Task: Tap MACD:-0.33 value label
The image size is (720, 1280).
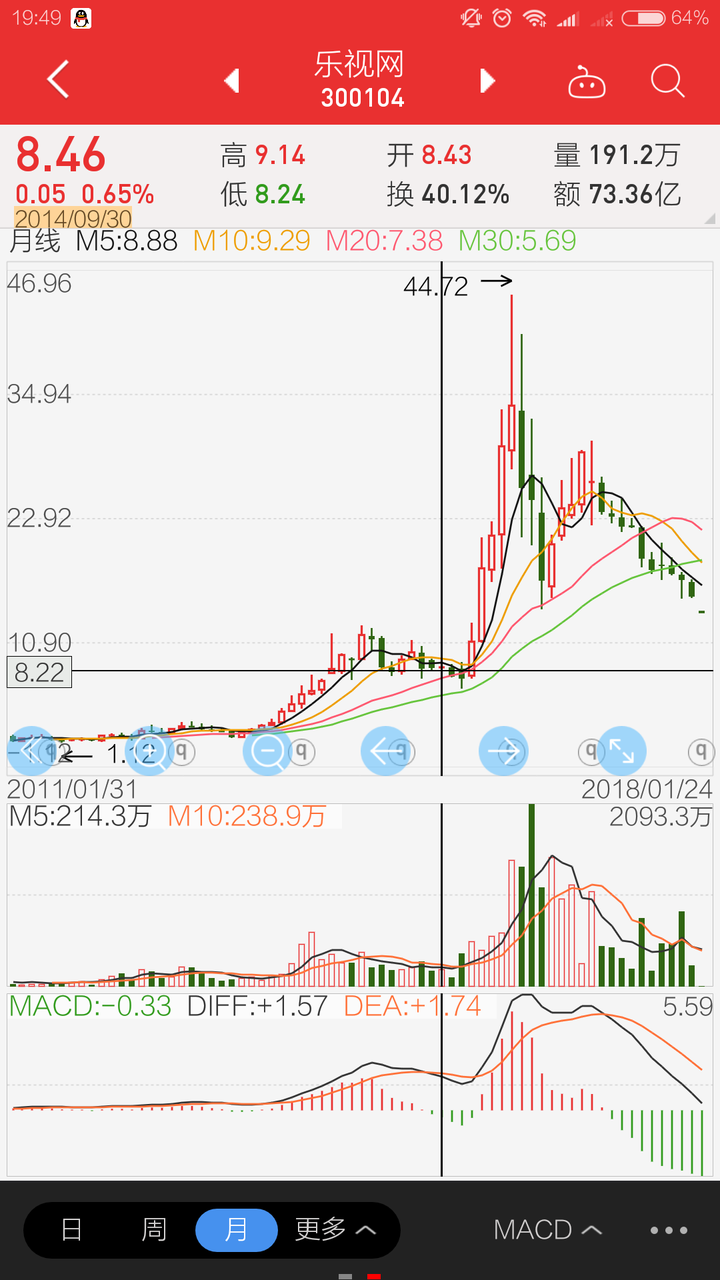Action: (91, 1006)
